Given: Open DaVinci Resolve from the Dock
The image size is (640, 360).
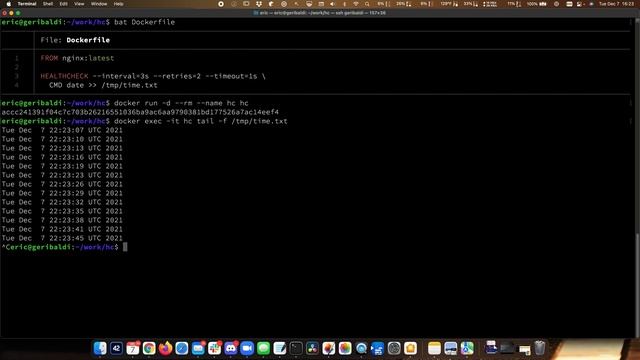Looking at the screenshot, I should click(x=312, y=348).
